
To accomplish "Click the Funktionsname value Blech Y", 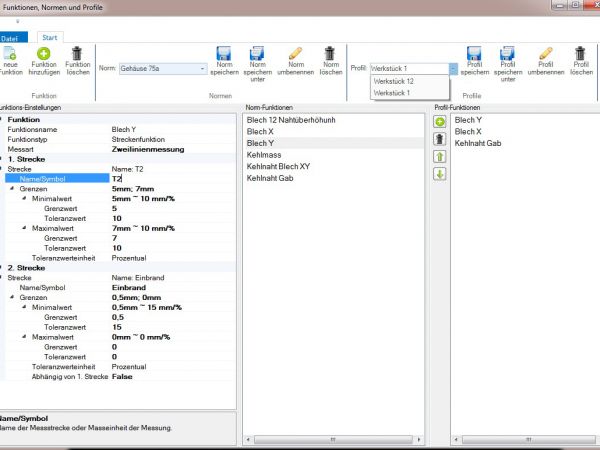I will [x=124, y=129].
